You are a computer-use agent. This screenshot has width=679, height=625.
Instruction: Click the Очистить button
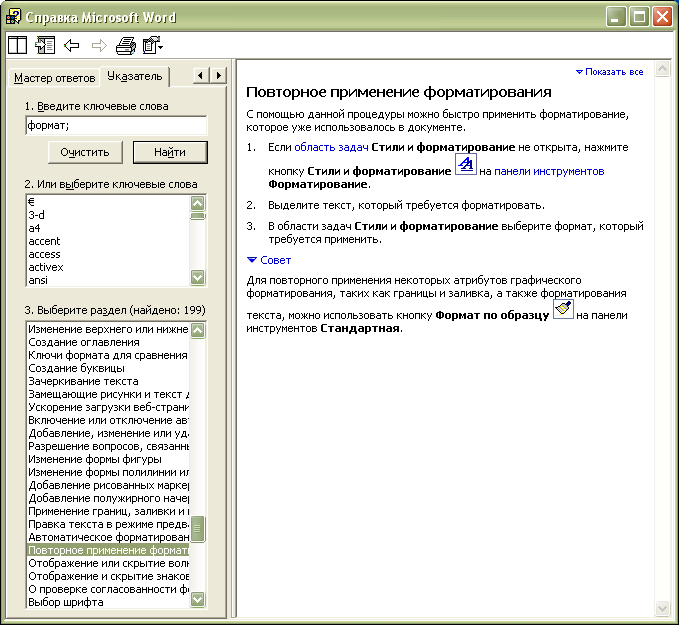pyautogui.click(x=85, y=152)
